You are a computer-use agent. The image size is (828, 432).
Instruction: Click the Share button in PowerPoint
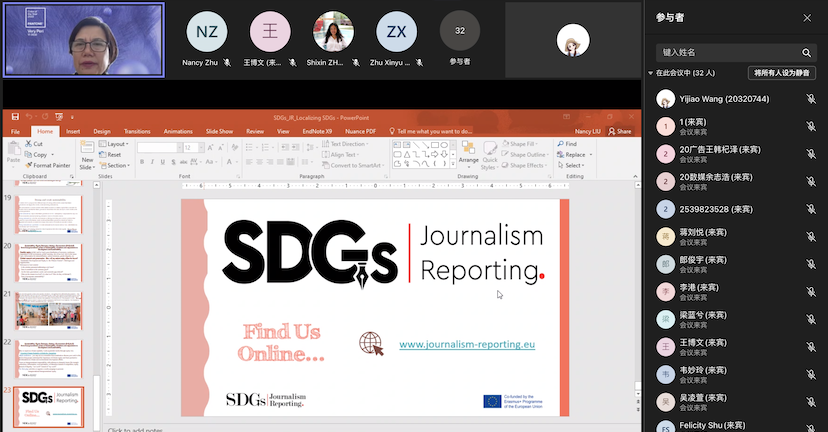620,132
